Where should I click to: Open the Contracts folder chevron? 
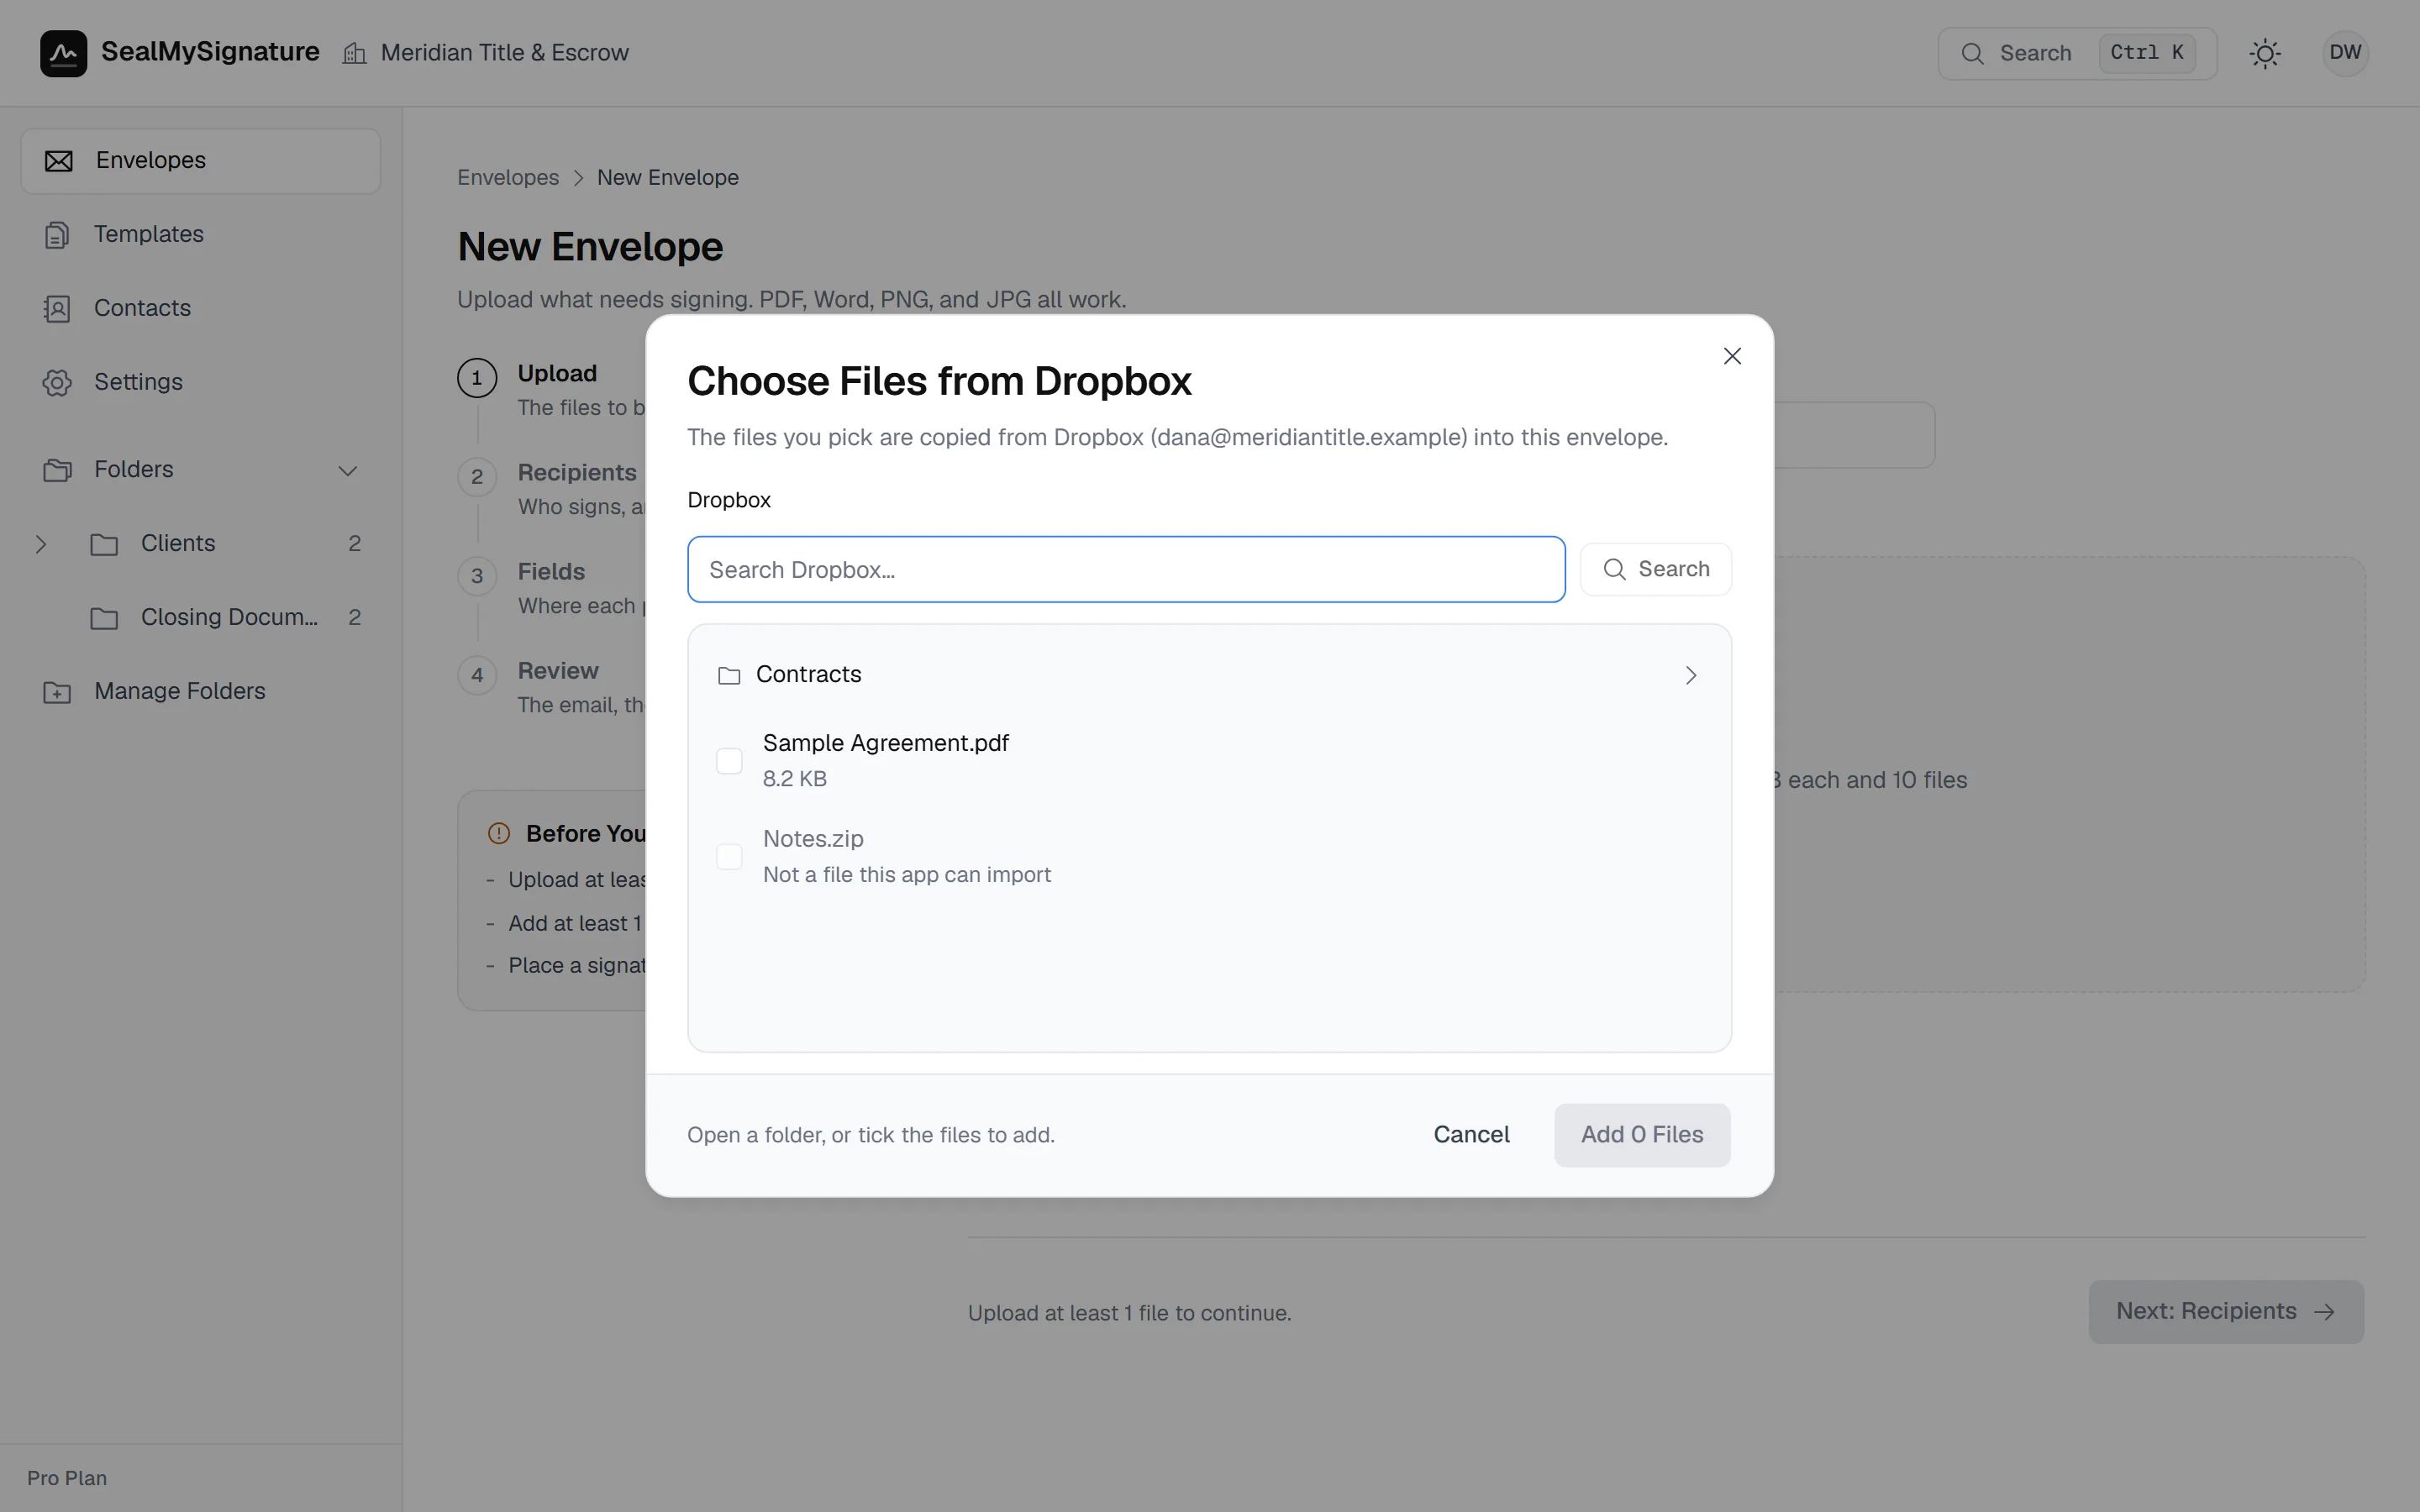tap(1690, 676)
